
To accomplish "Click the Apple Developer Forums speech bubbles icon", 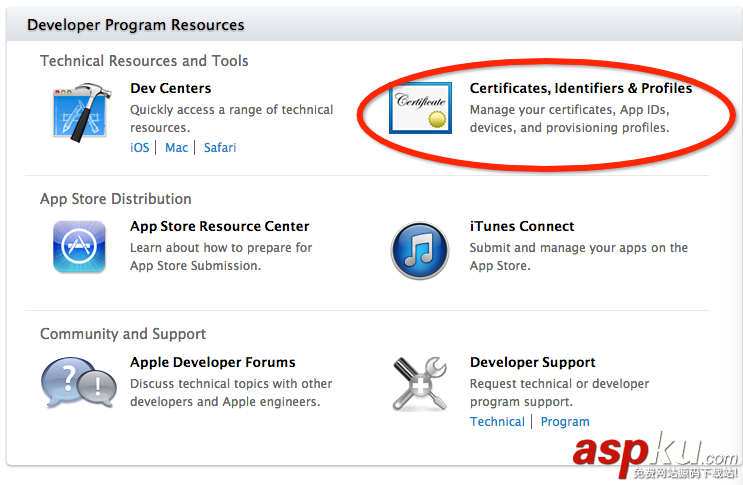I will click(79, 384).
